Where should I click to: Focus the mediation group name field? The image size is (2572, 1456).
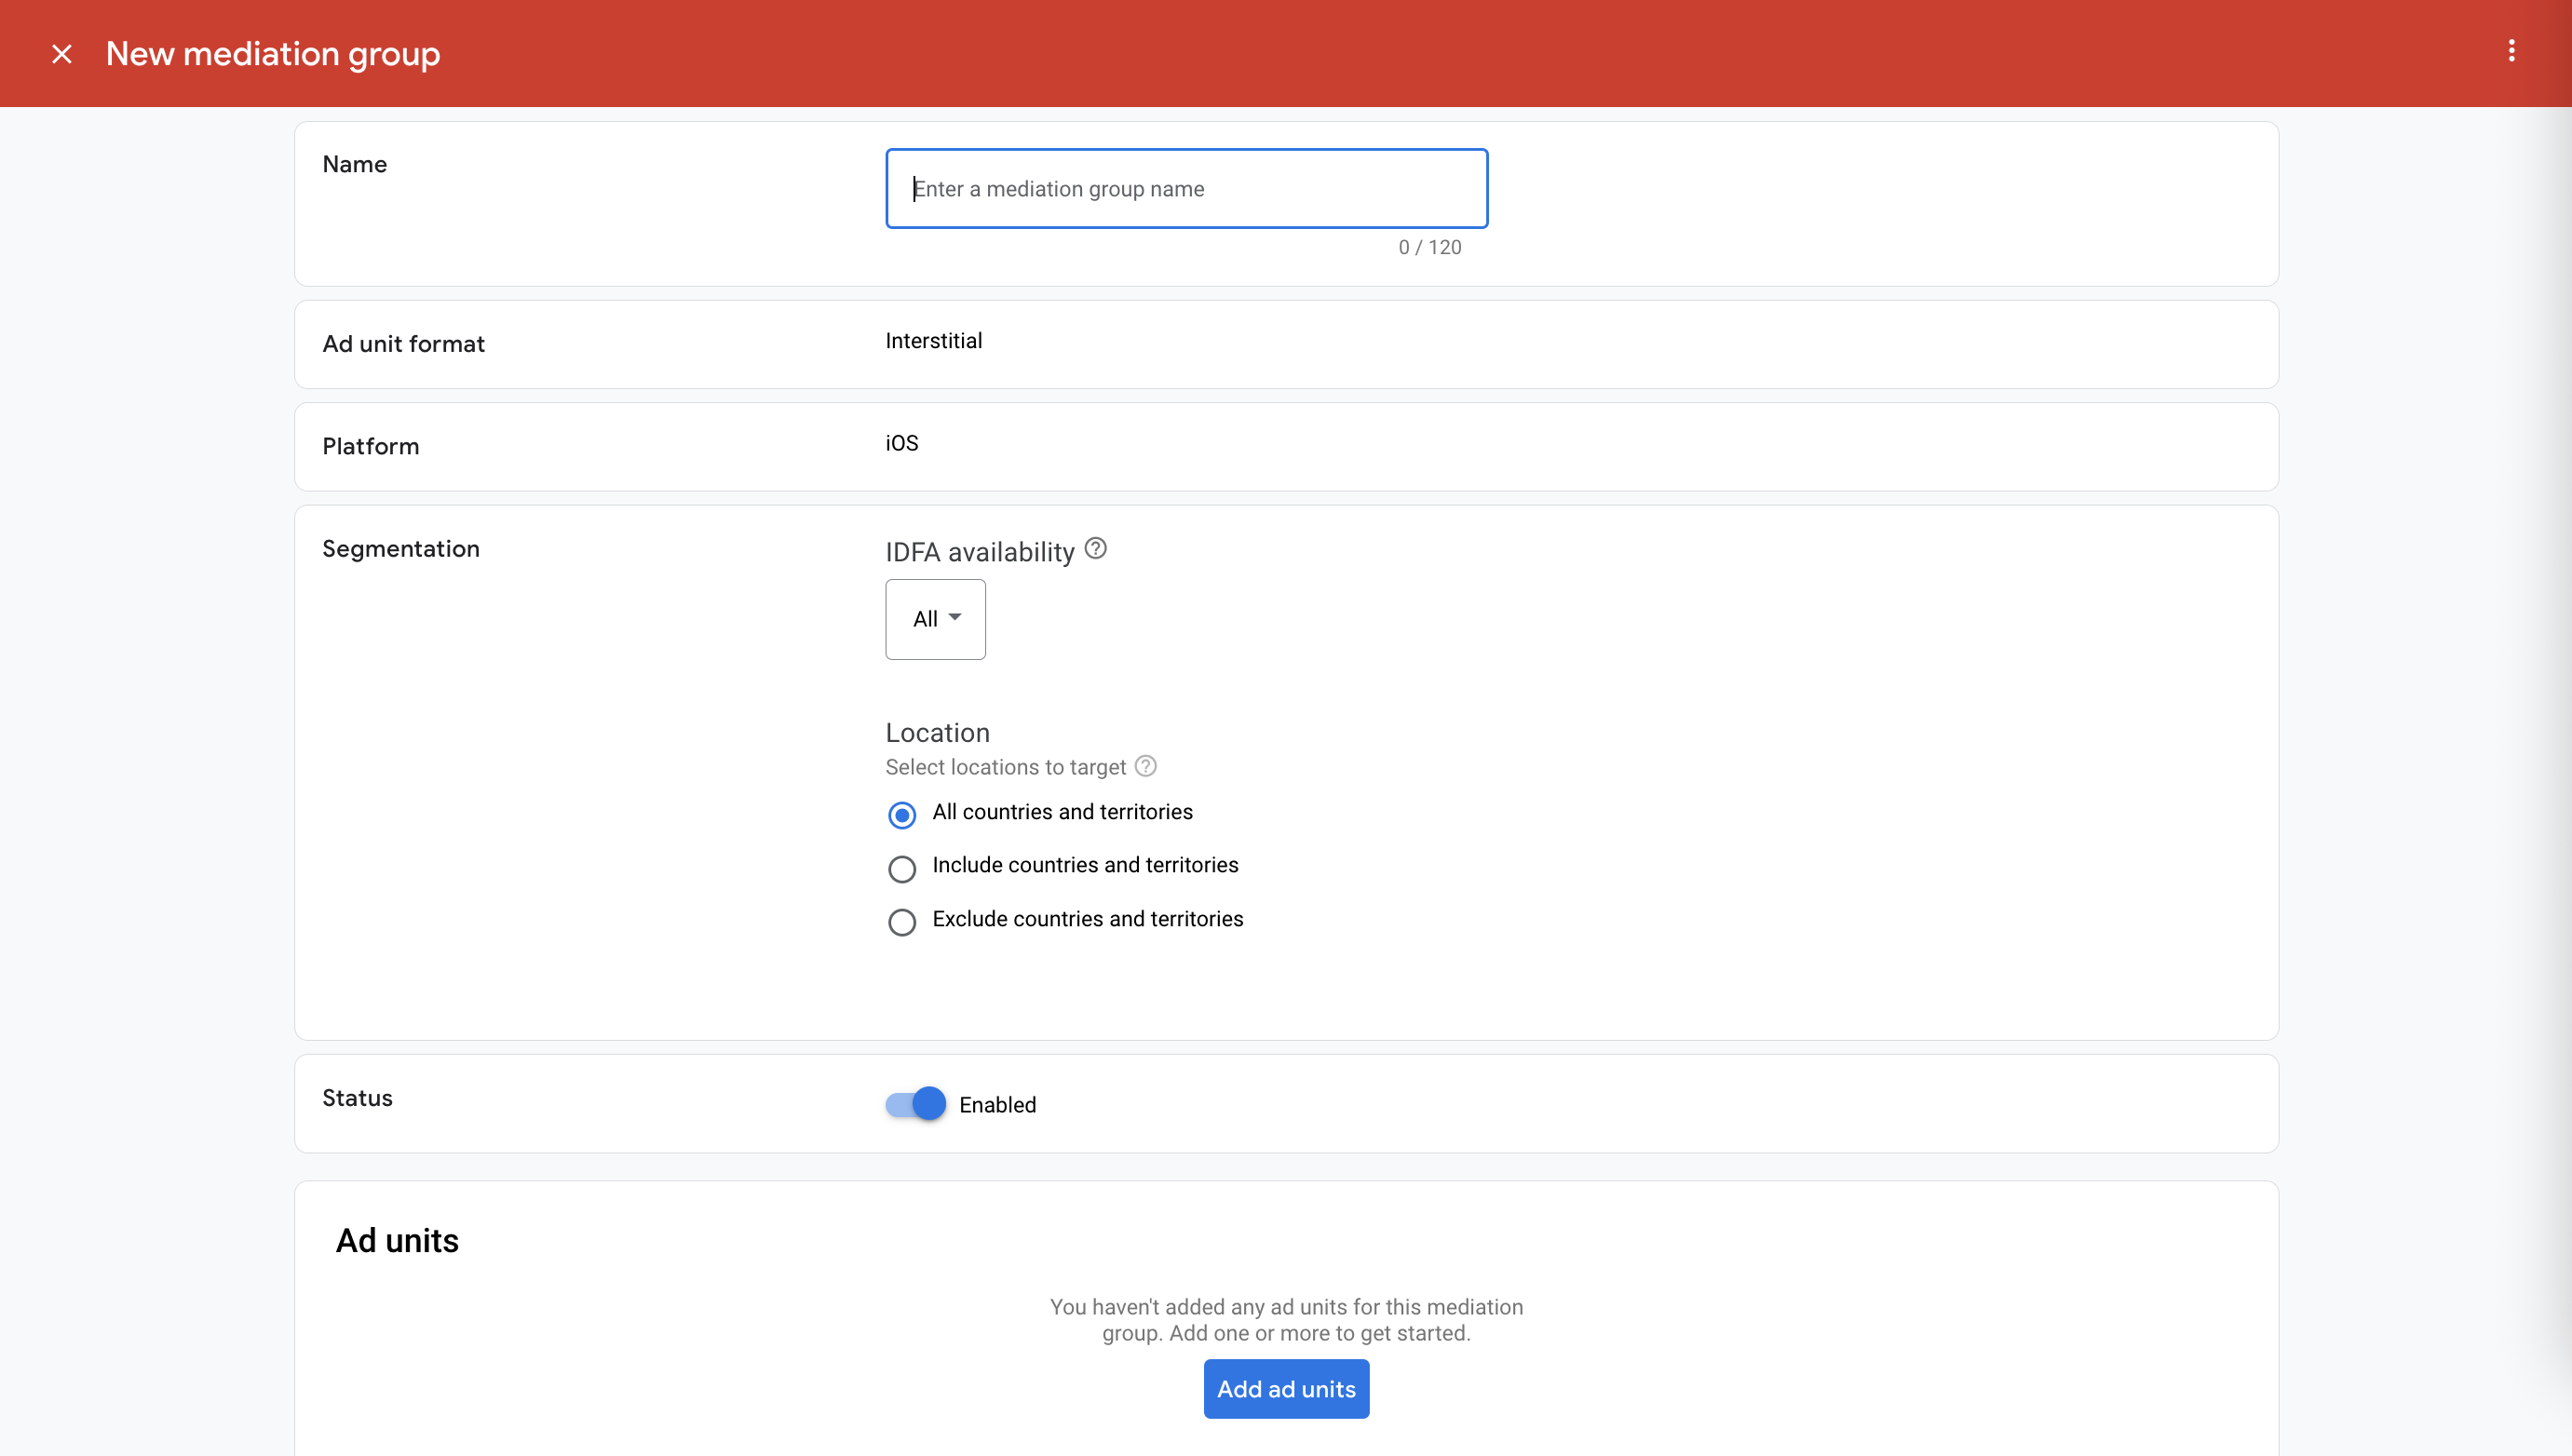pos(1186,189)
